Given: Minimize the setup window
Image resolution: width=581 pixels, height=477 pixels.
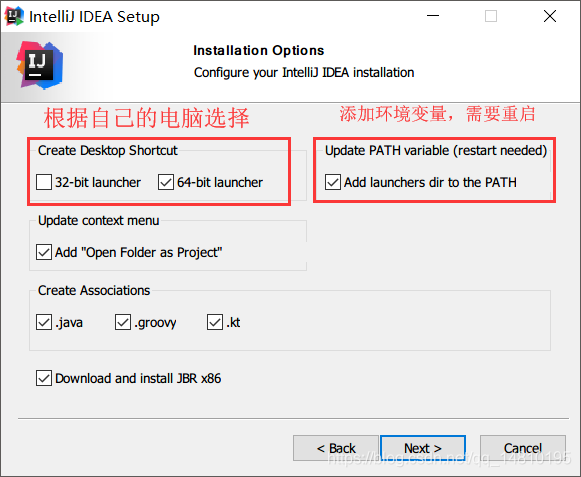Looking at the screenshot, I should click(433, 16).
